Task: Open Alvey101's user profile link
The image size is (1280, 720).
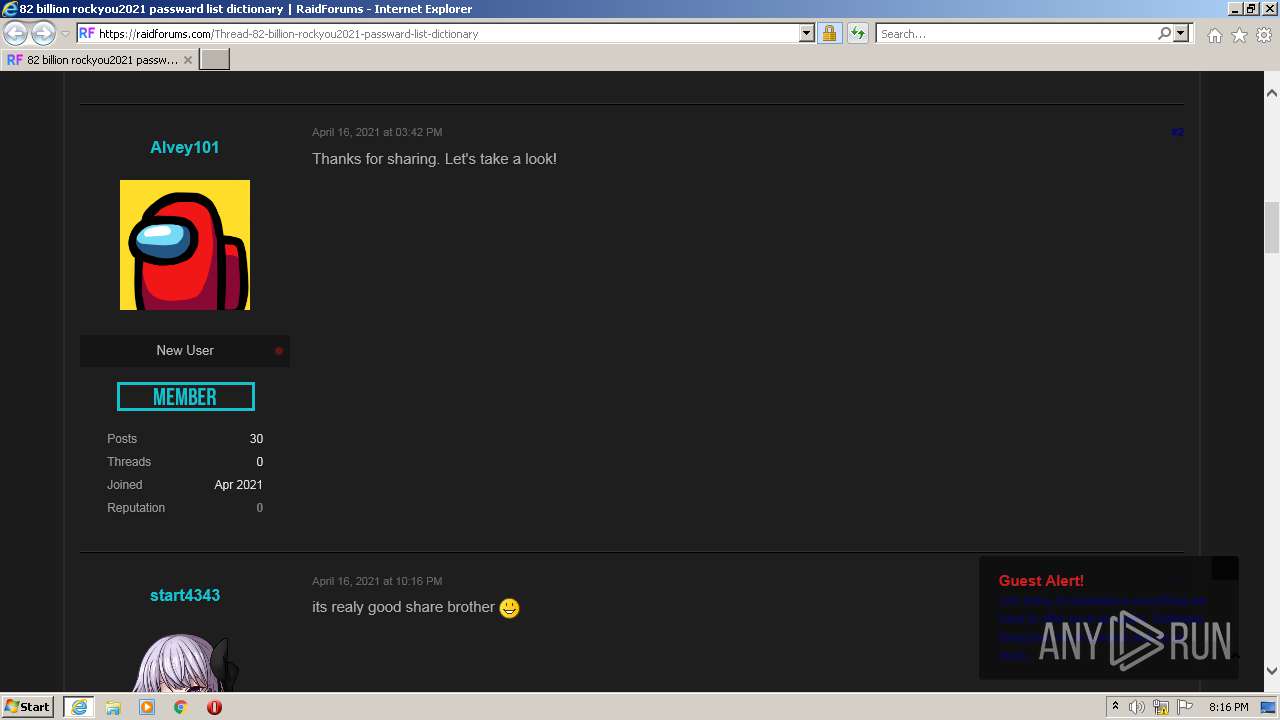Action: point(185,147)
